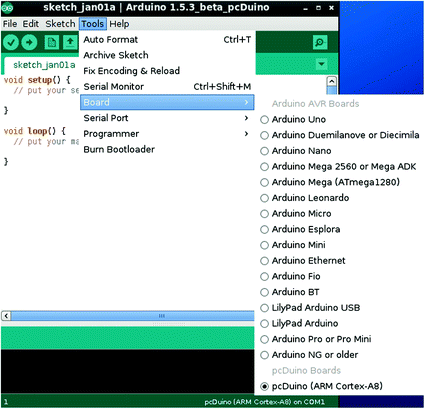
Task: Click status text pcDuino on COM1
Action: (x=264, y=402)
